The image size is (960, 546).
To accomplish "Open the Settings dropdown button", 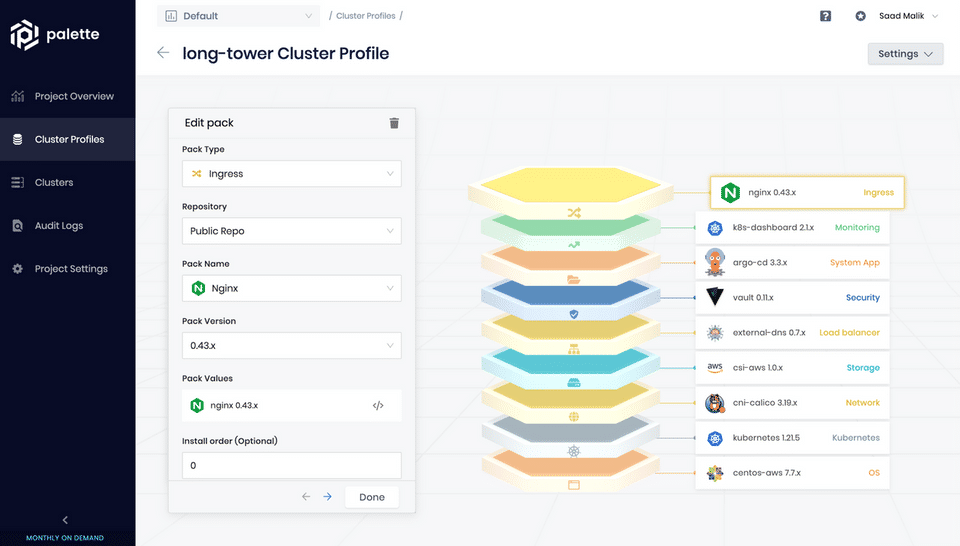I will pyautogui.click(x=906, y=54).
